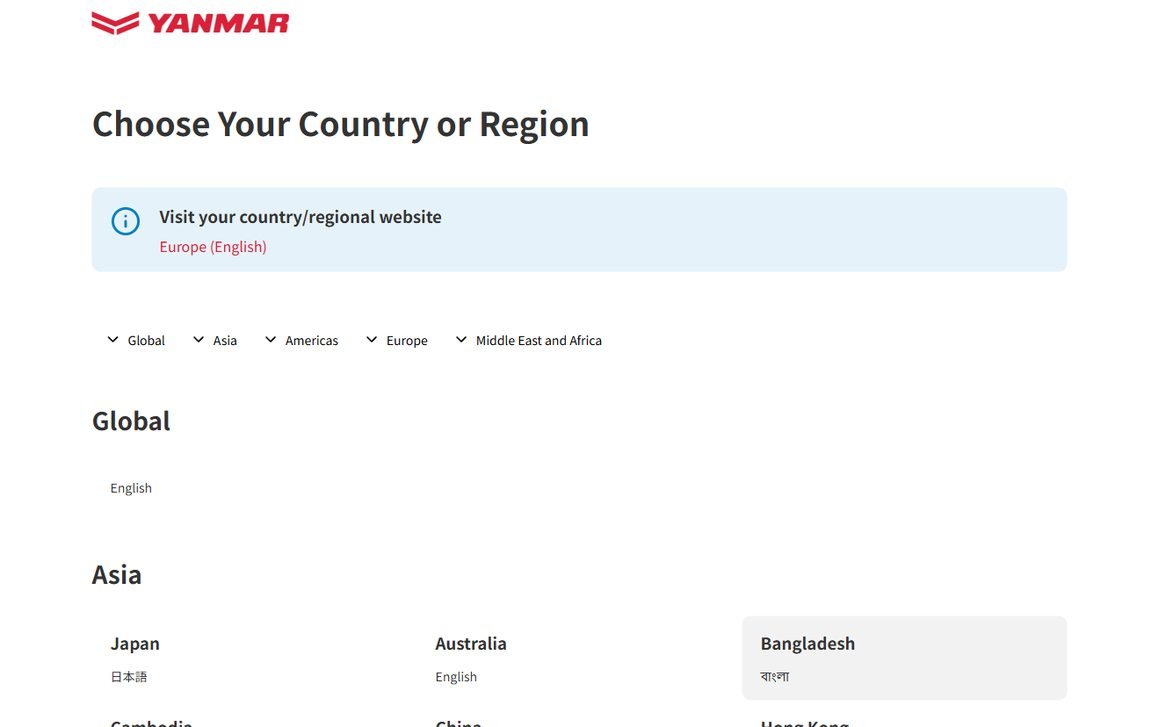Screen dimensions: 1166x727
Task: Click the Asia section heading
Action: pyautogui.click(x=117, y=575)
